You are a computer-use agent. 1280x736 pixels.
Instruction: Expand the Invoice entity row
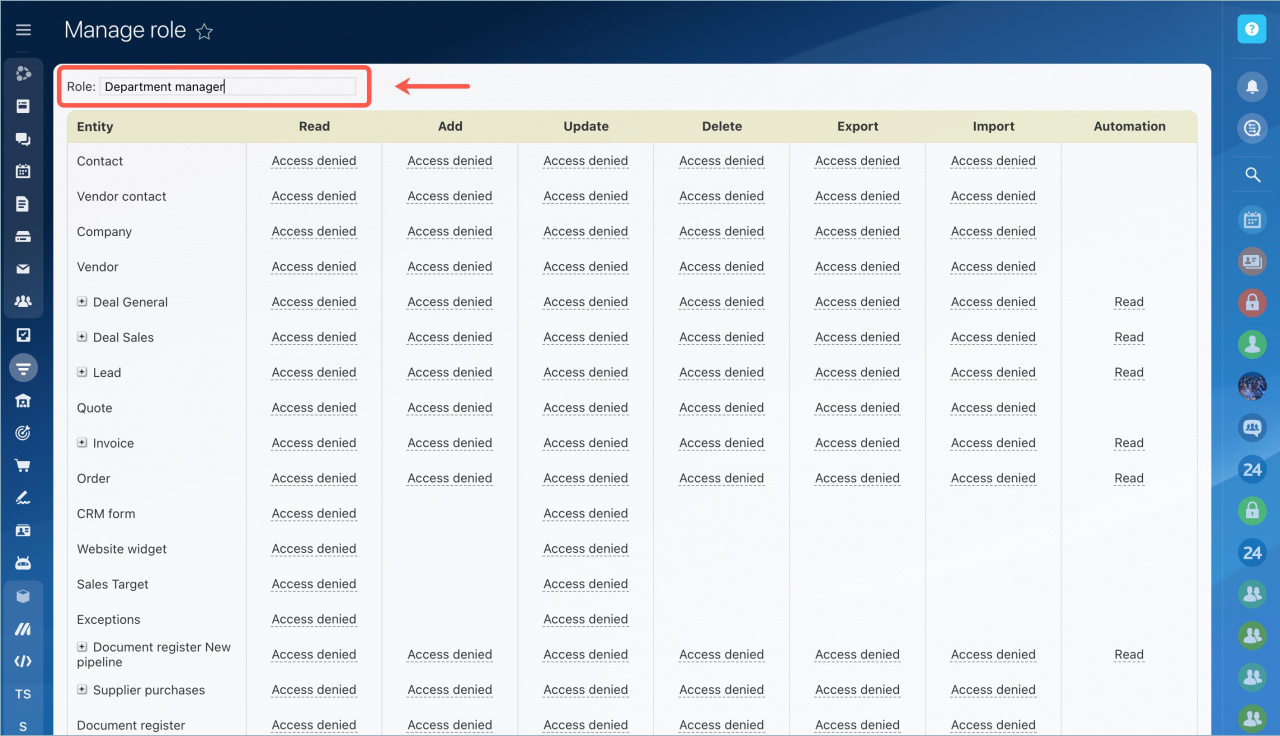coord(82,443)
